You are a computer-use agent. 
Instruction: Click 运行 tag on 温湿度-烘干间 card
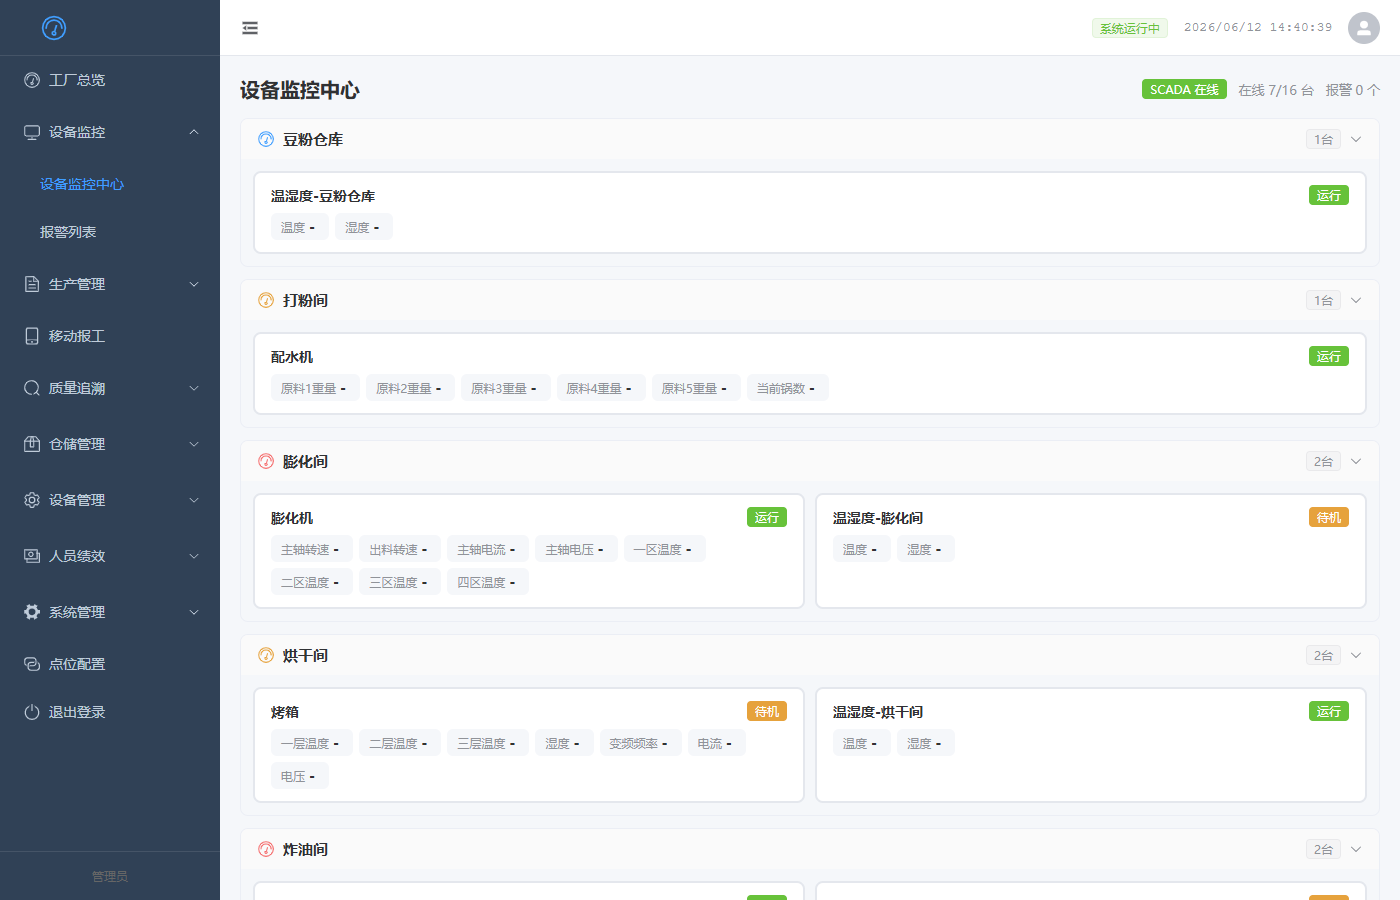1328,711
